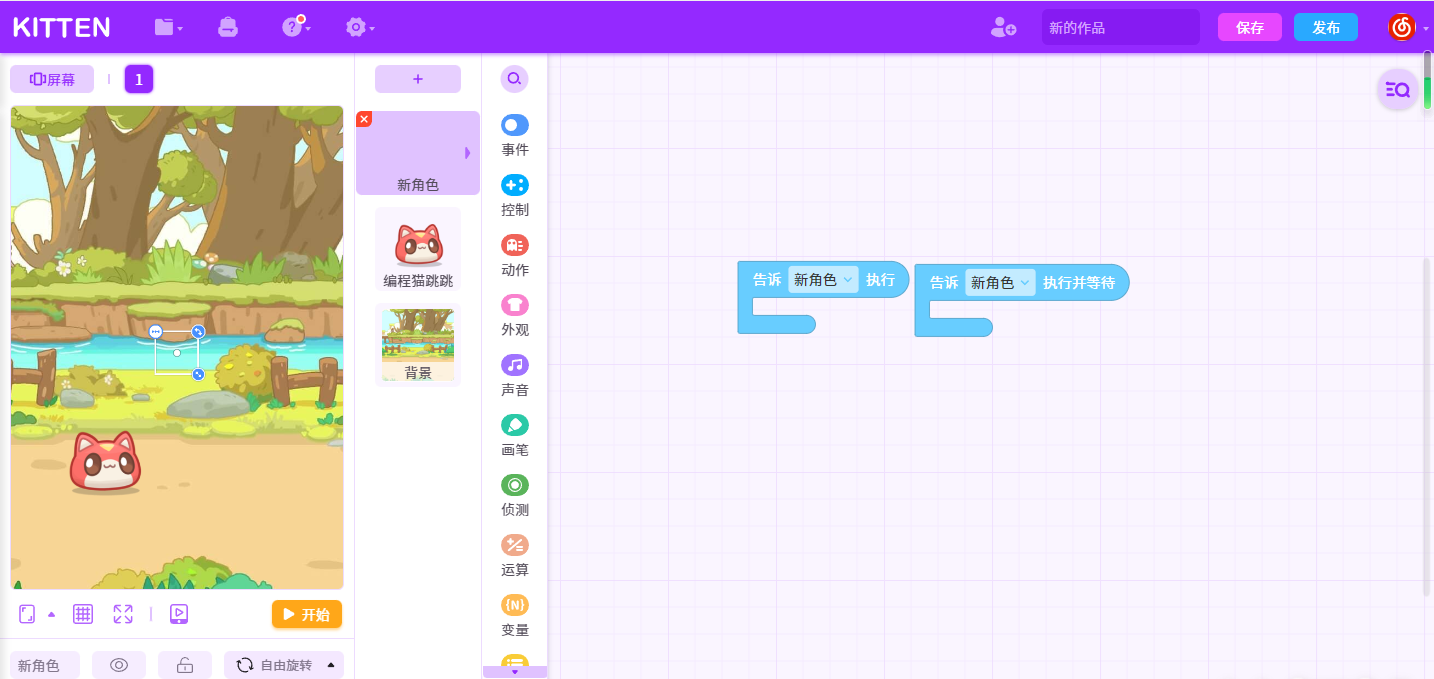Edit the sprite name field 新角色
Viewport: 1434px width, 679px height.
(x=45, y=665)
